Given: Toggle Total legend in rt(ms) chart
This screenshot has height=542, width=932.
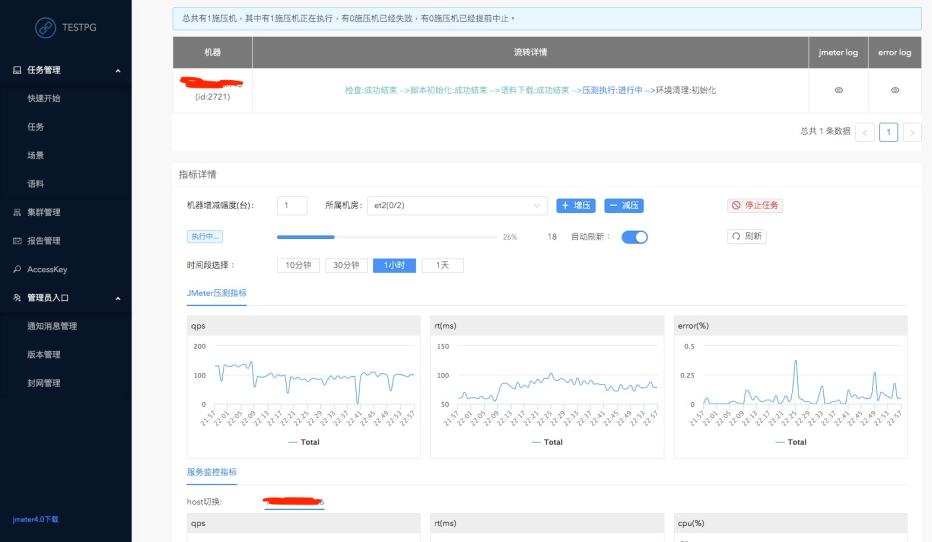Looking at the screenshot, I should point(547,442).
